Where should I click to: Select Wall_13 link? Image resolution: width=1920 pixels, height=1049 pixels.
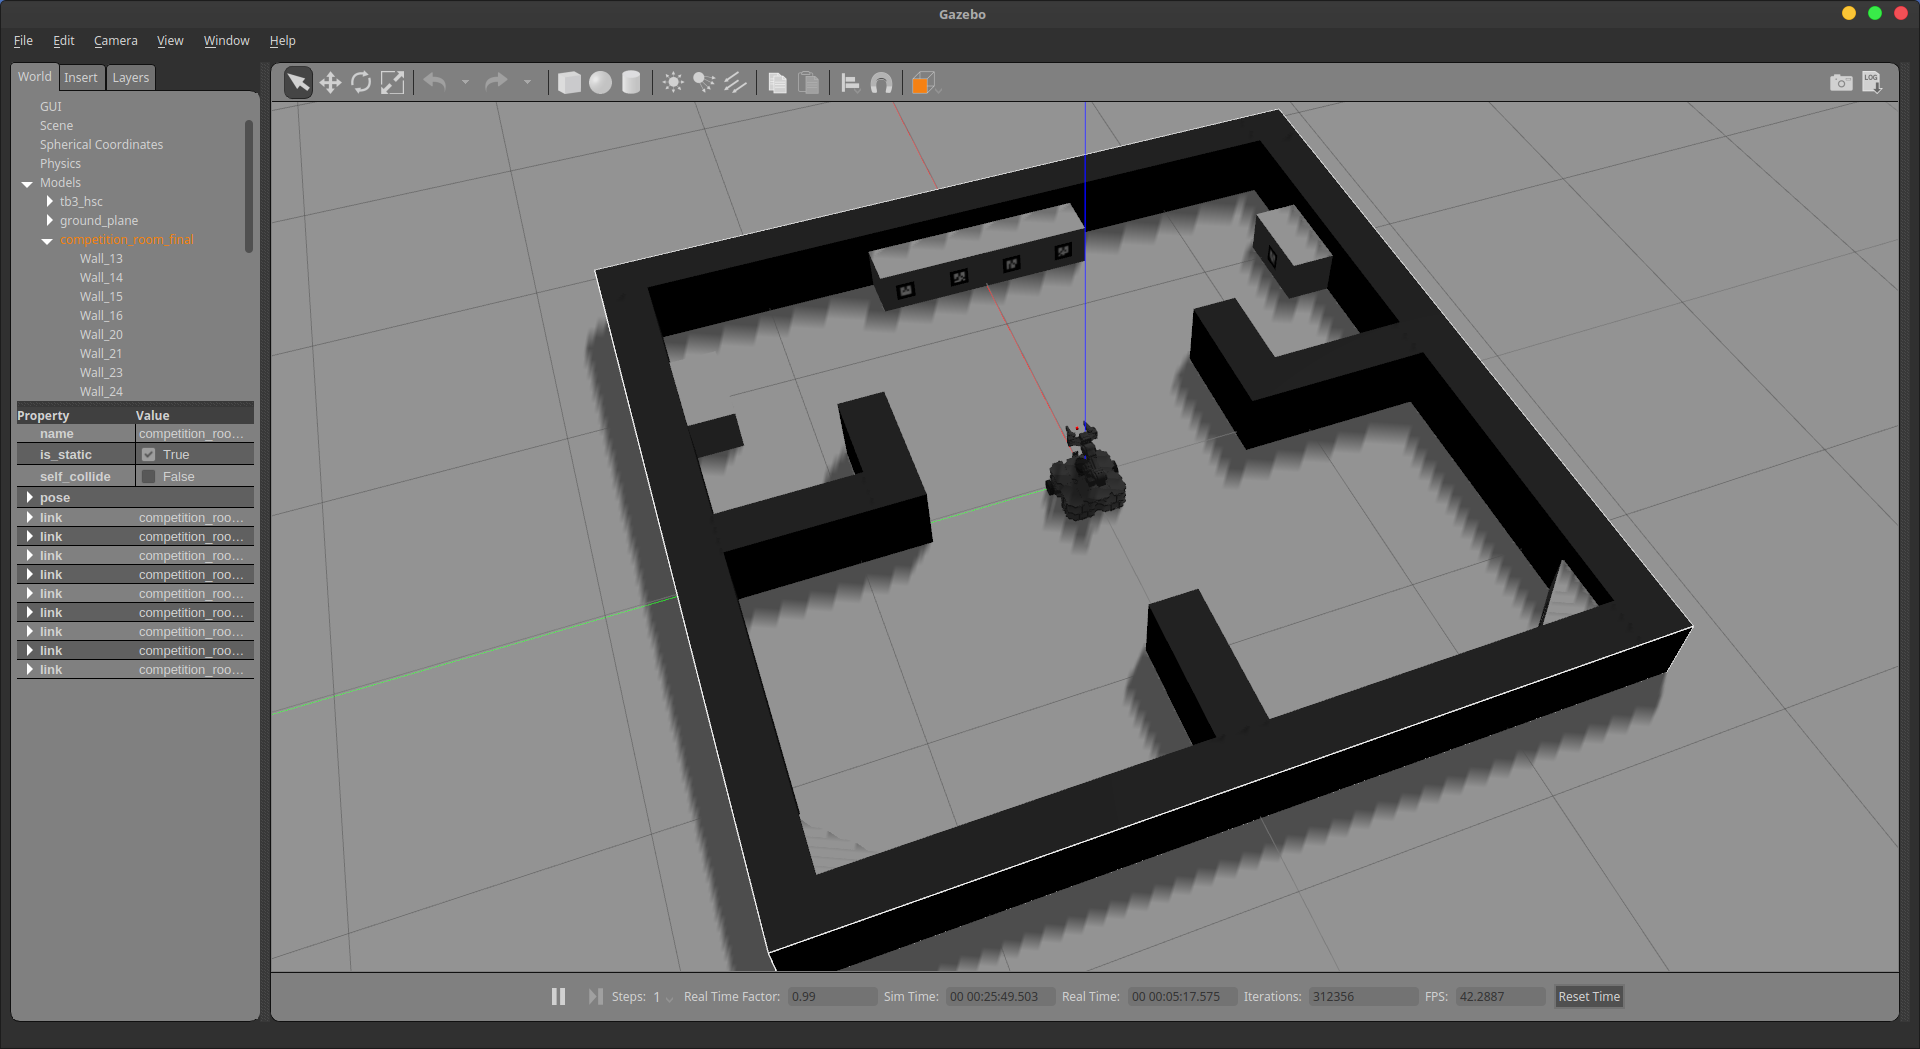click(x=101, y=259)
